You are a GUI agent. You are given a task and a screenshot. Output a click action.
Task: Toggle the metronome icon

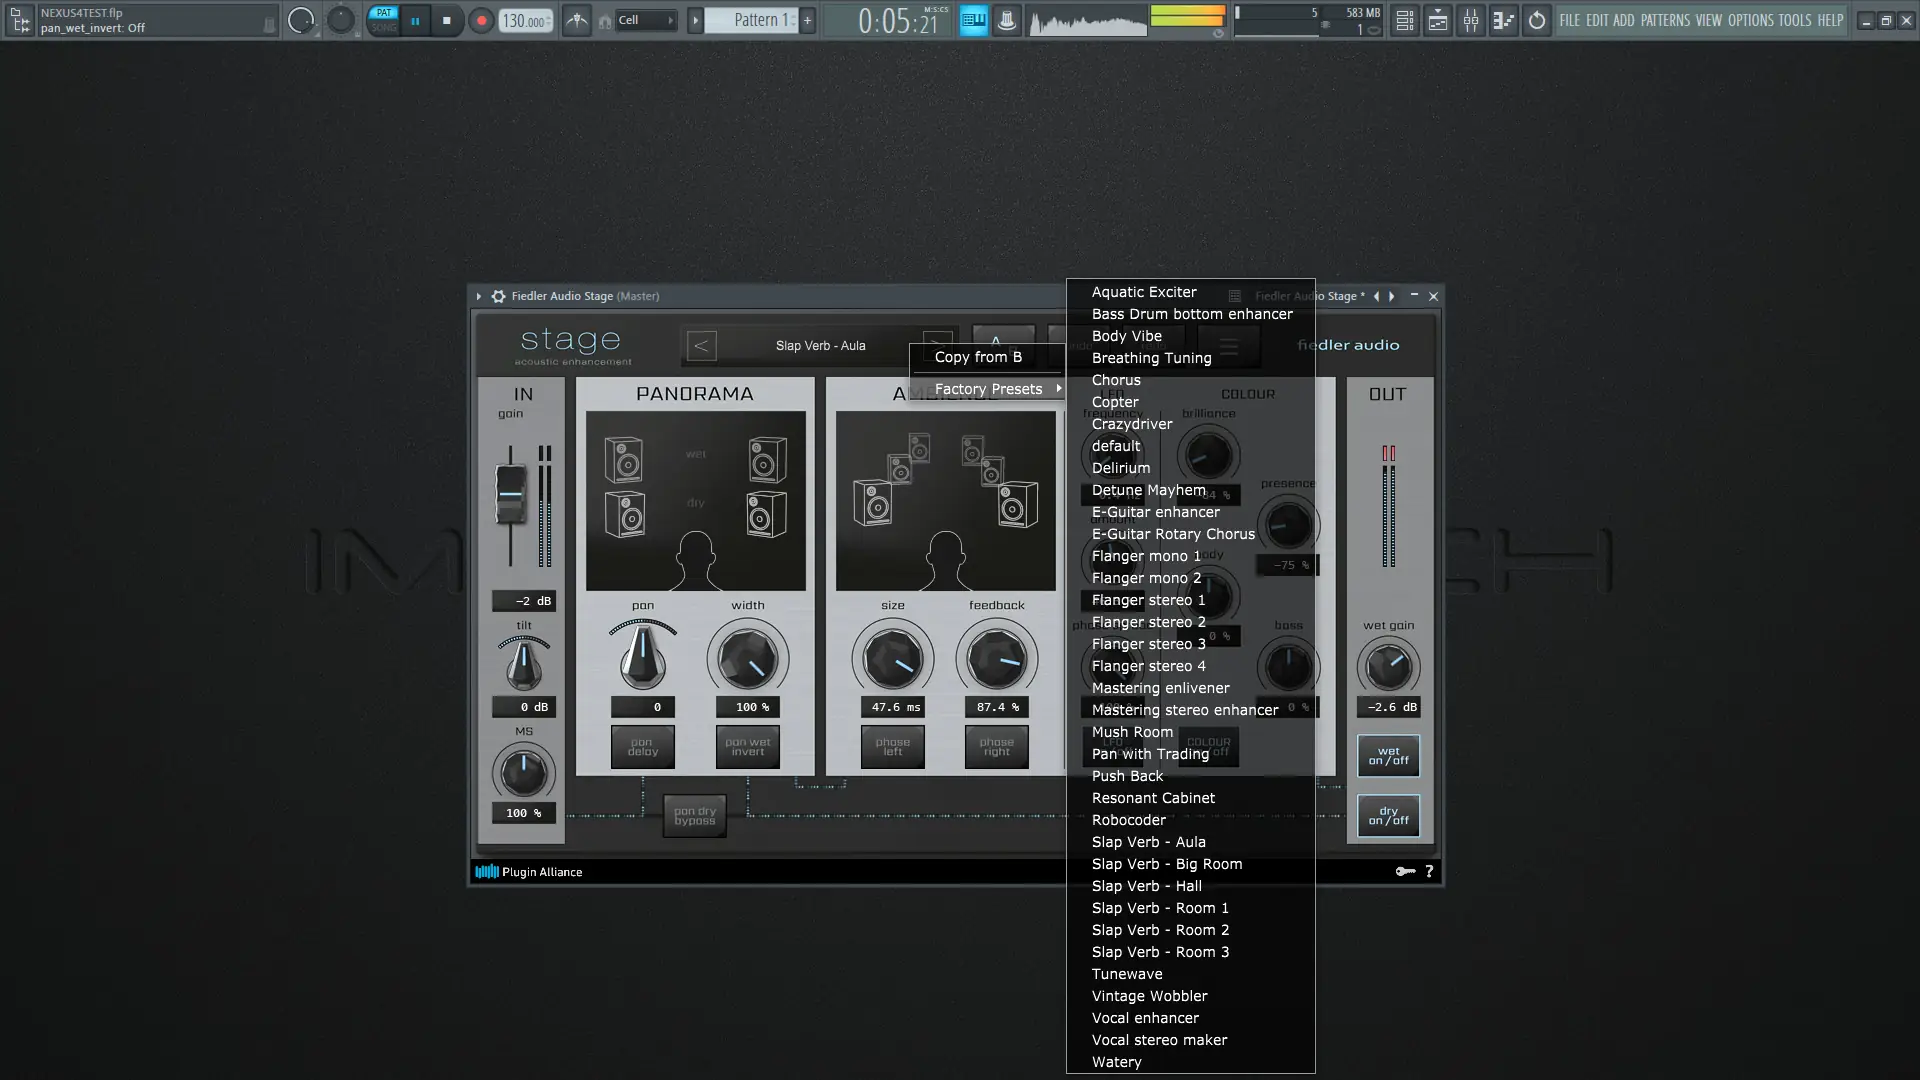(577, 20)
